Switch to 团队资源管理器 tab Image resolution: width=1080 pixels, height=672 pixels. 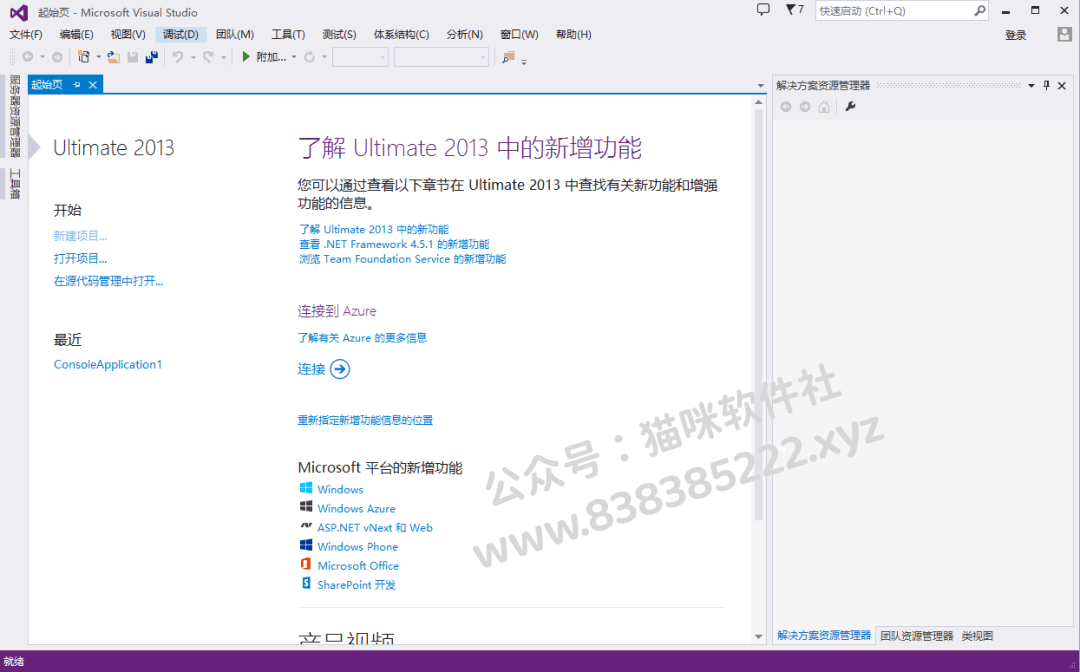pos(917,636)
